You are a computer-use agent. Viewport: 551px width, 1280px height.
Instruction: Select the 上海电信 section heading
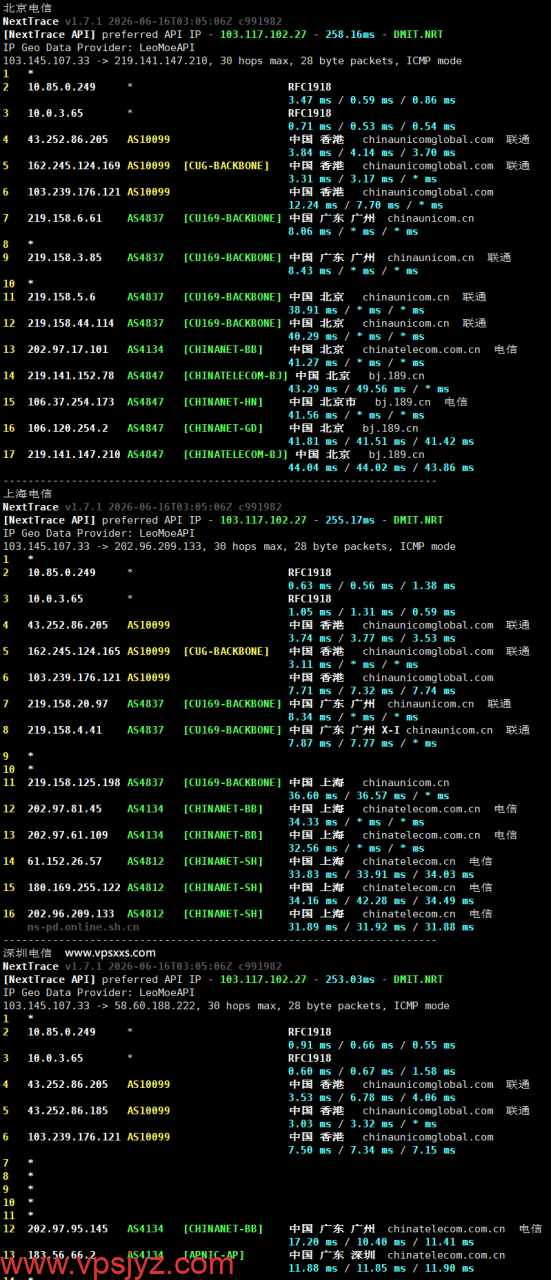(x=27, y=494)
